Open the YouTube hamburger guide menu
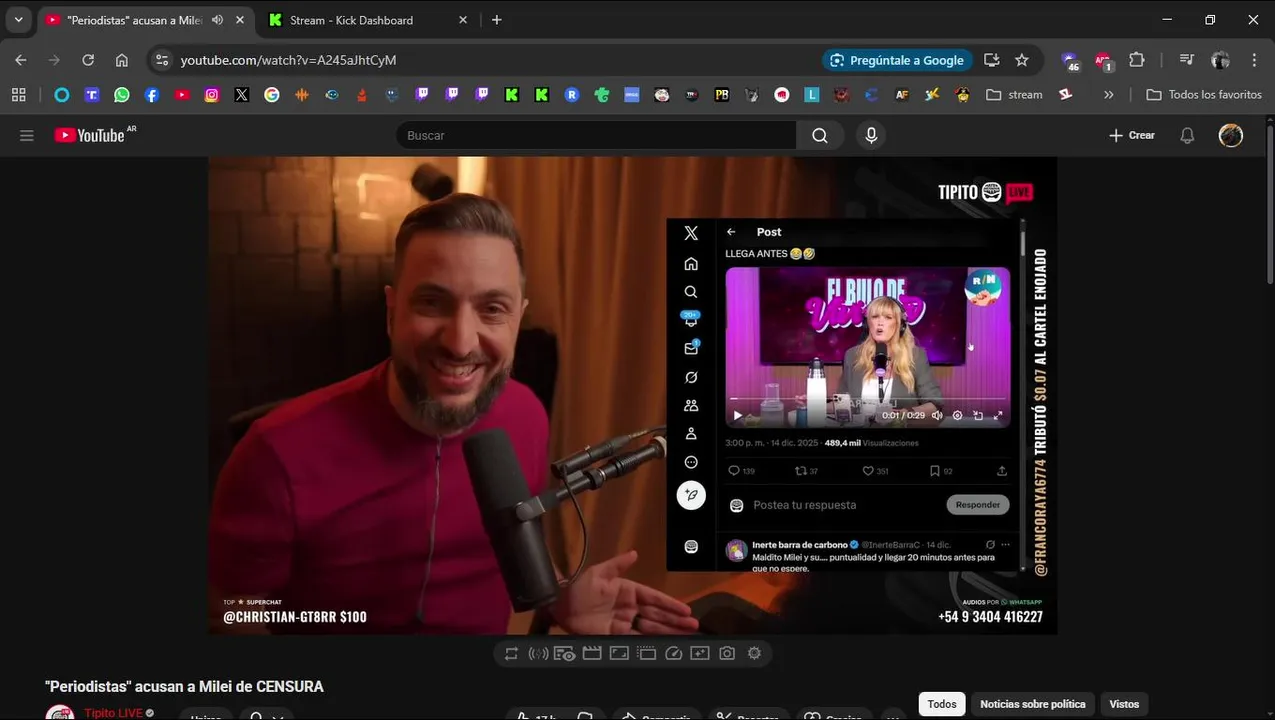Viewport: 1275px width, 720px height. click(x=27, y=135)
